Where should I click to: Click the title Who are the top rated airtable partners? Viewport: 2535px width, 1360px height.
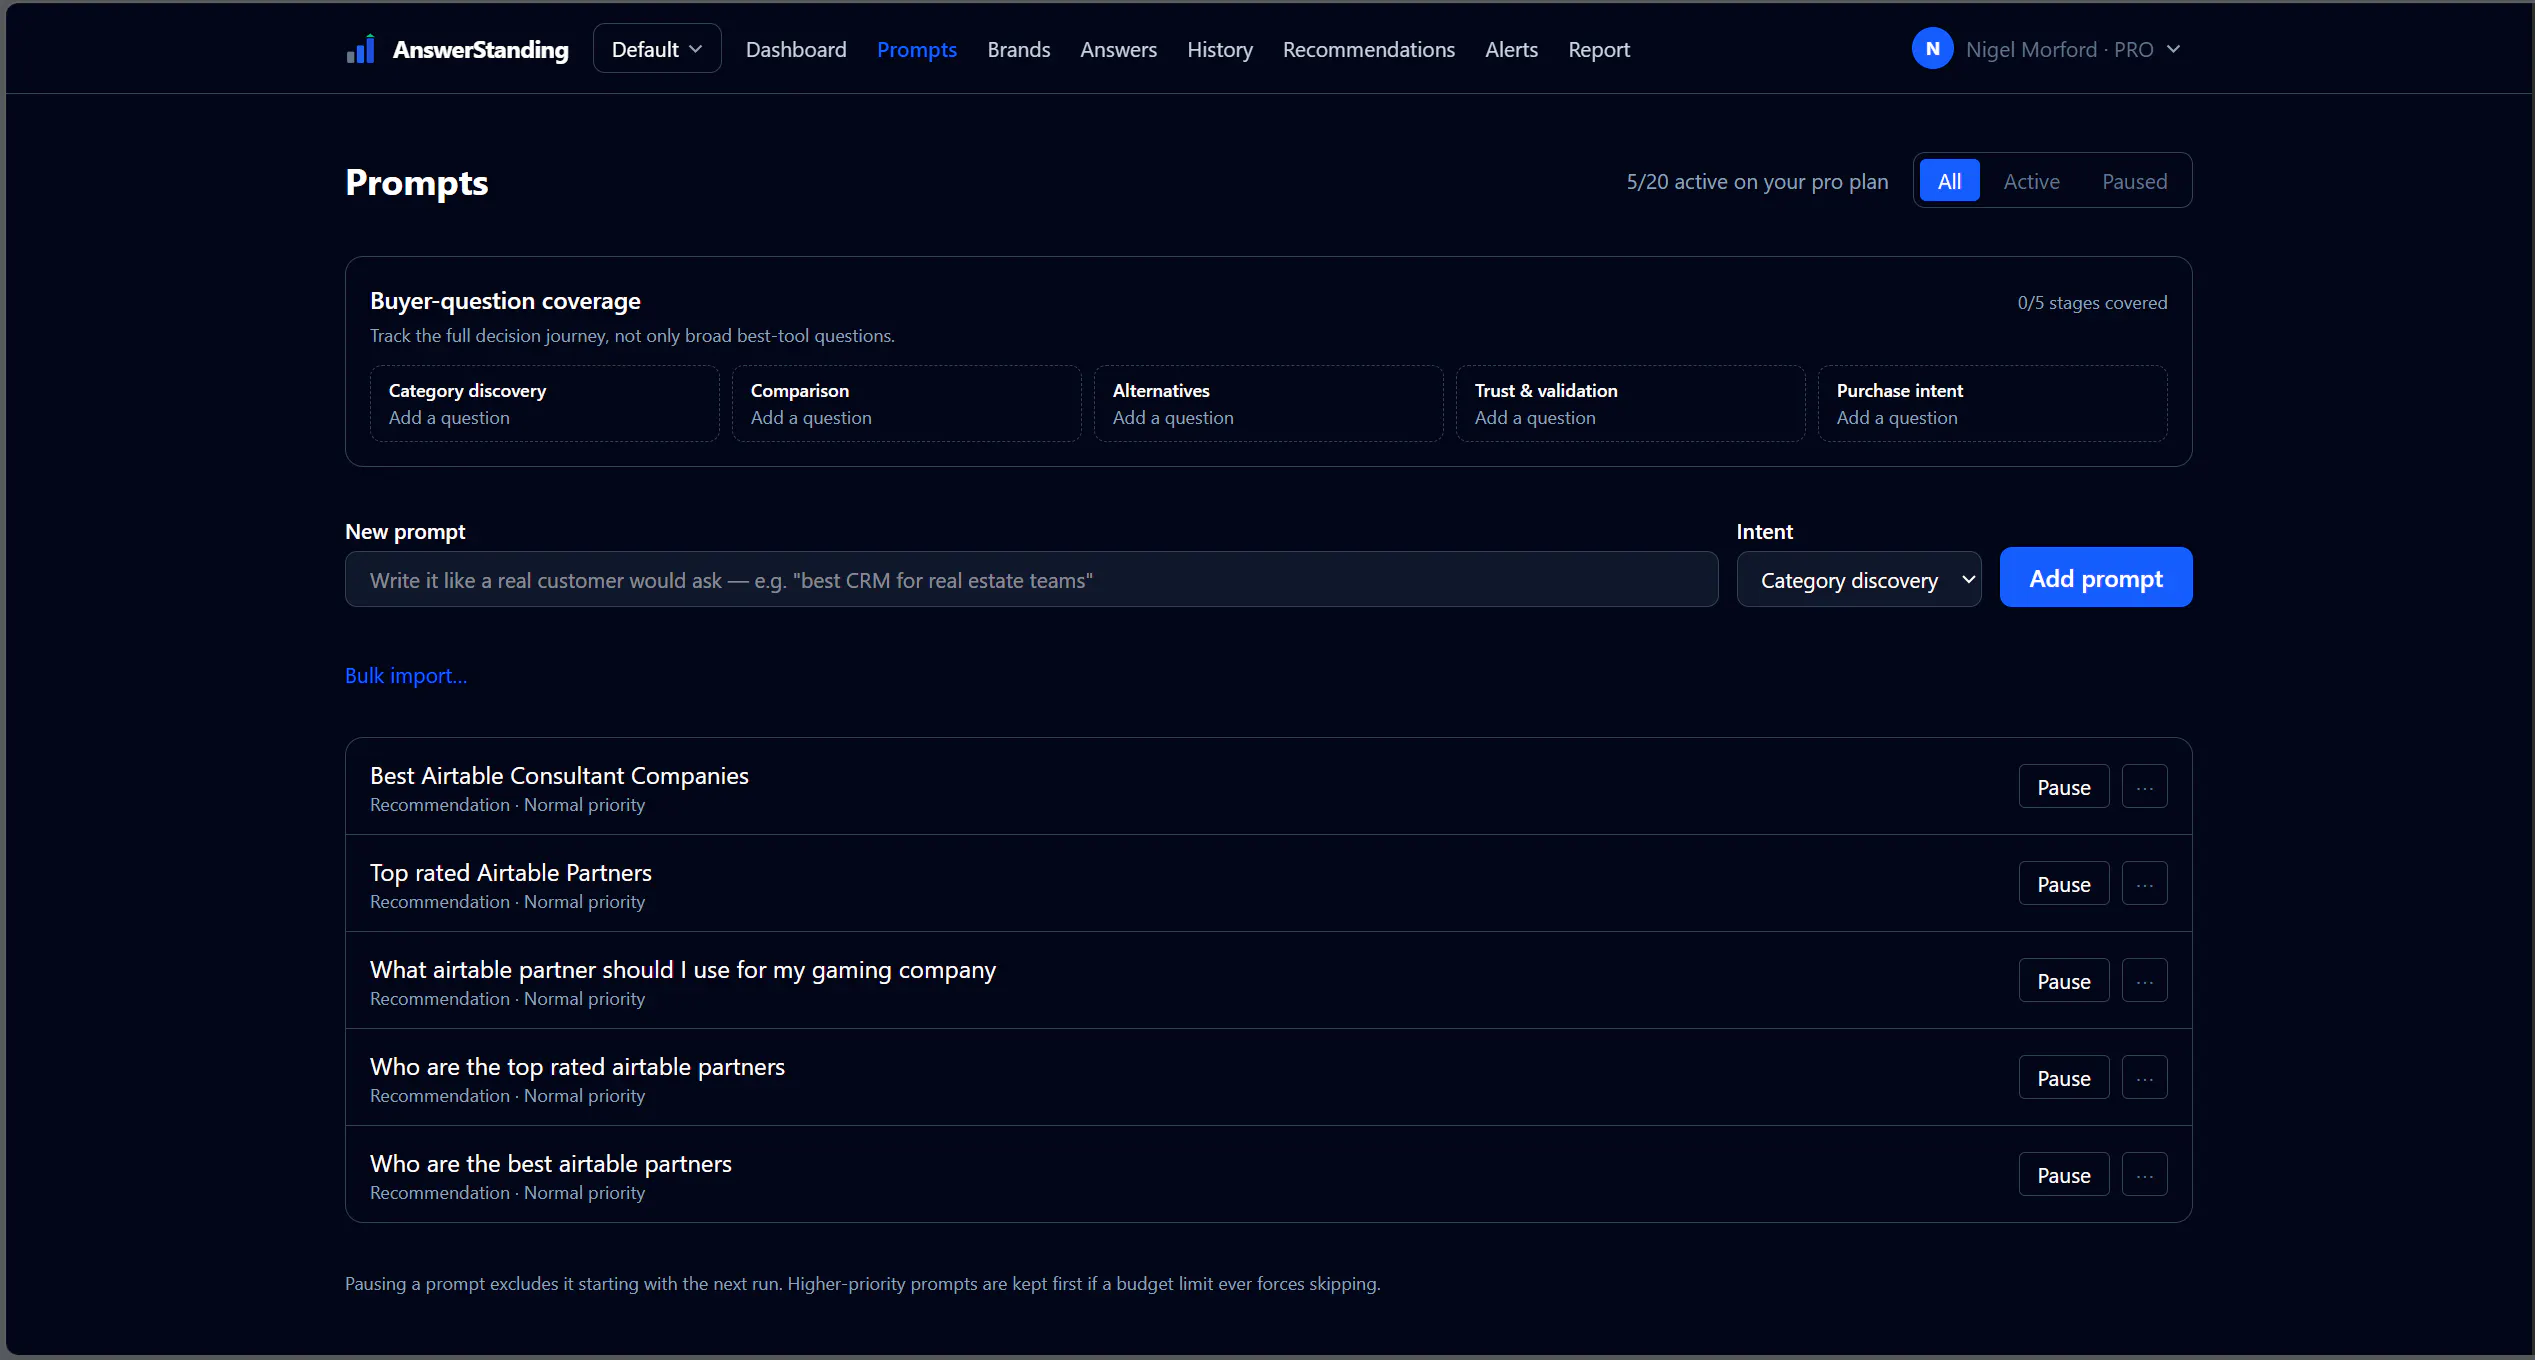577,1066
